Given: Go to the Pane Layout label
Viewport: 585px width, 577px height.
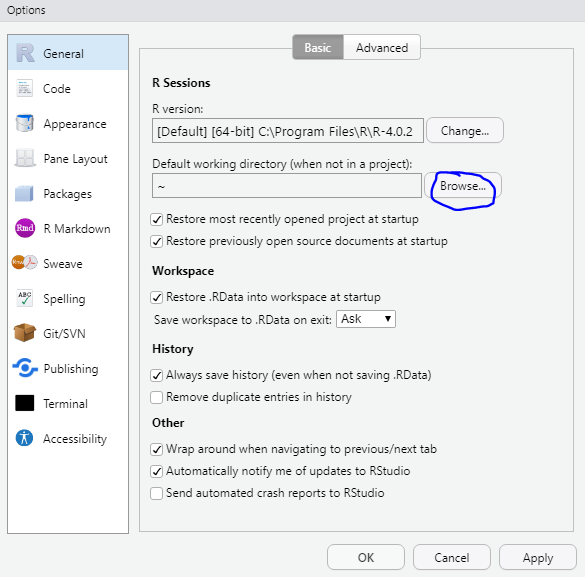Looking at the screenshot, I should (x=75, y=159).
